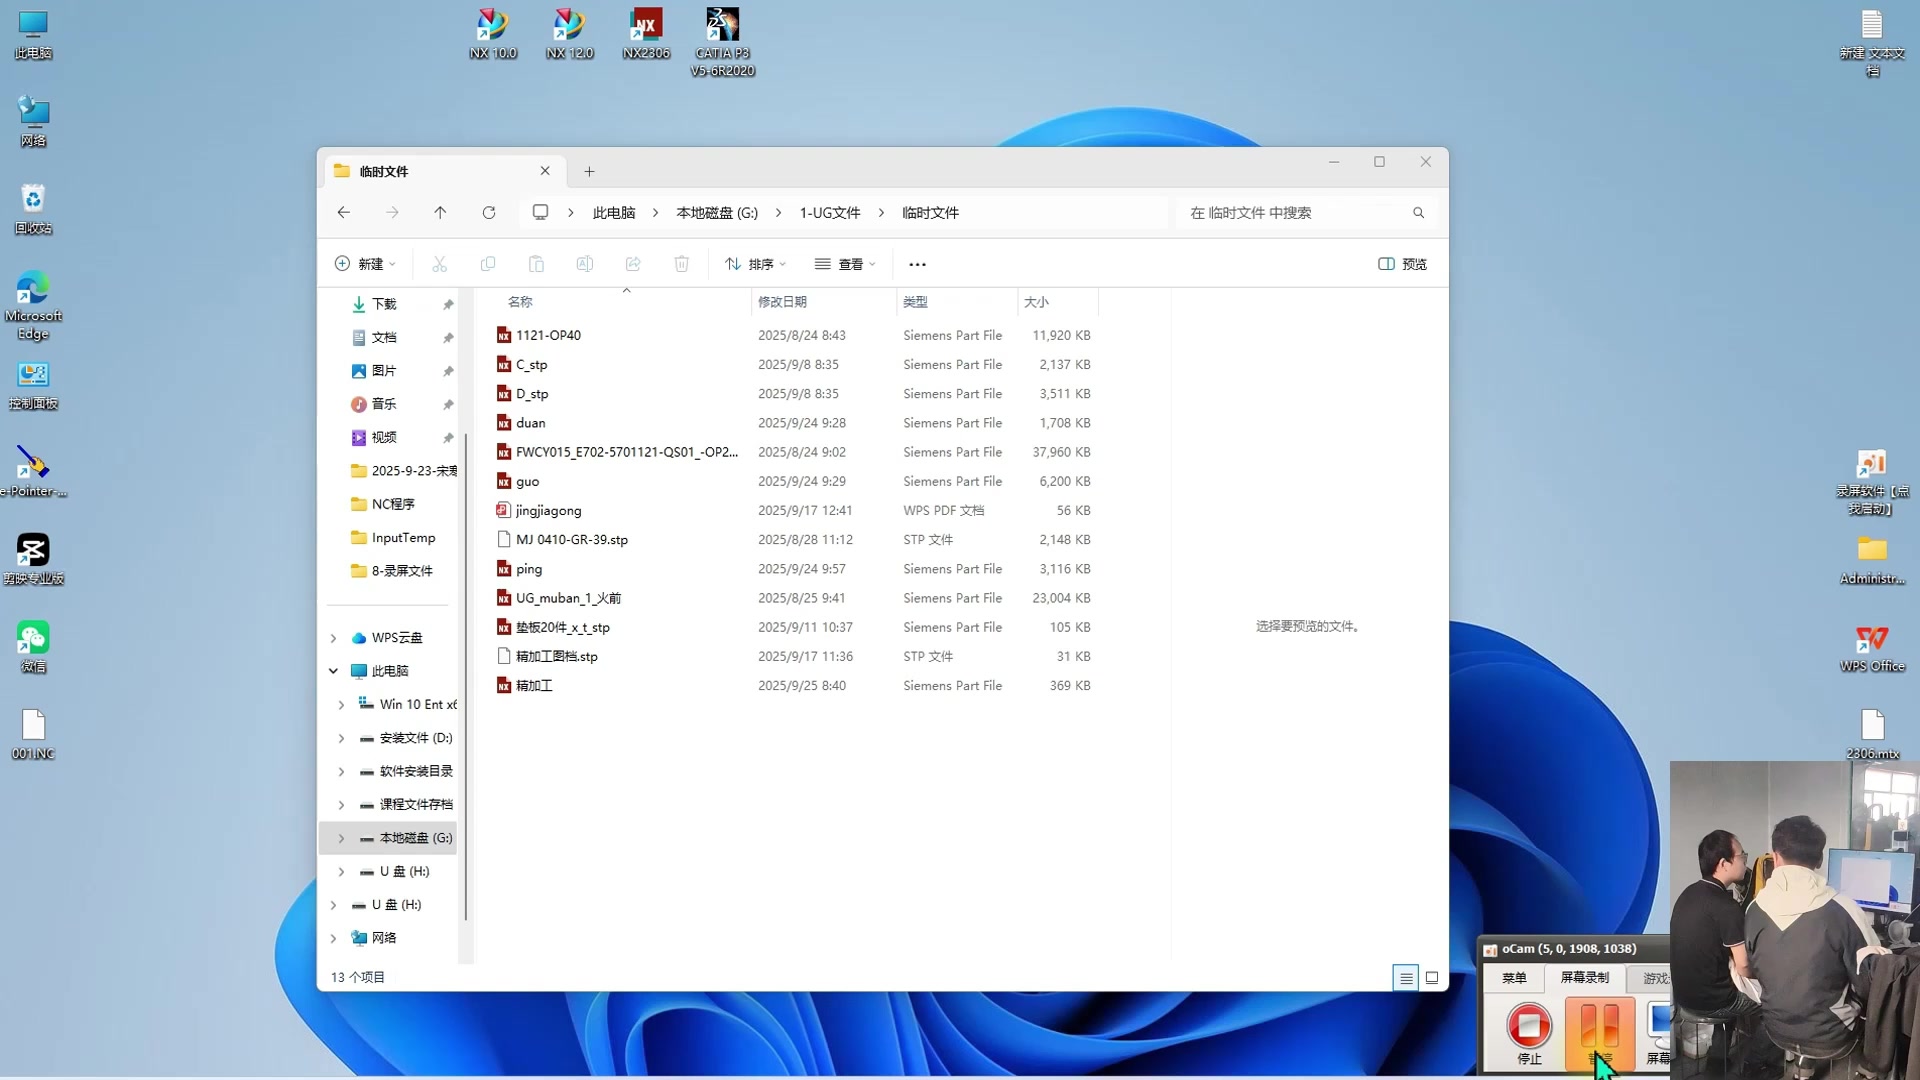
Task: Toggle the preview pane button
Action: (1402, 264)
